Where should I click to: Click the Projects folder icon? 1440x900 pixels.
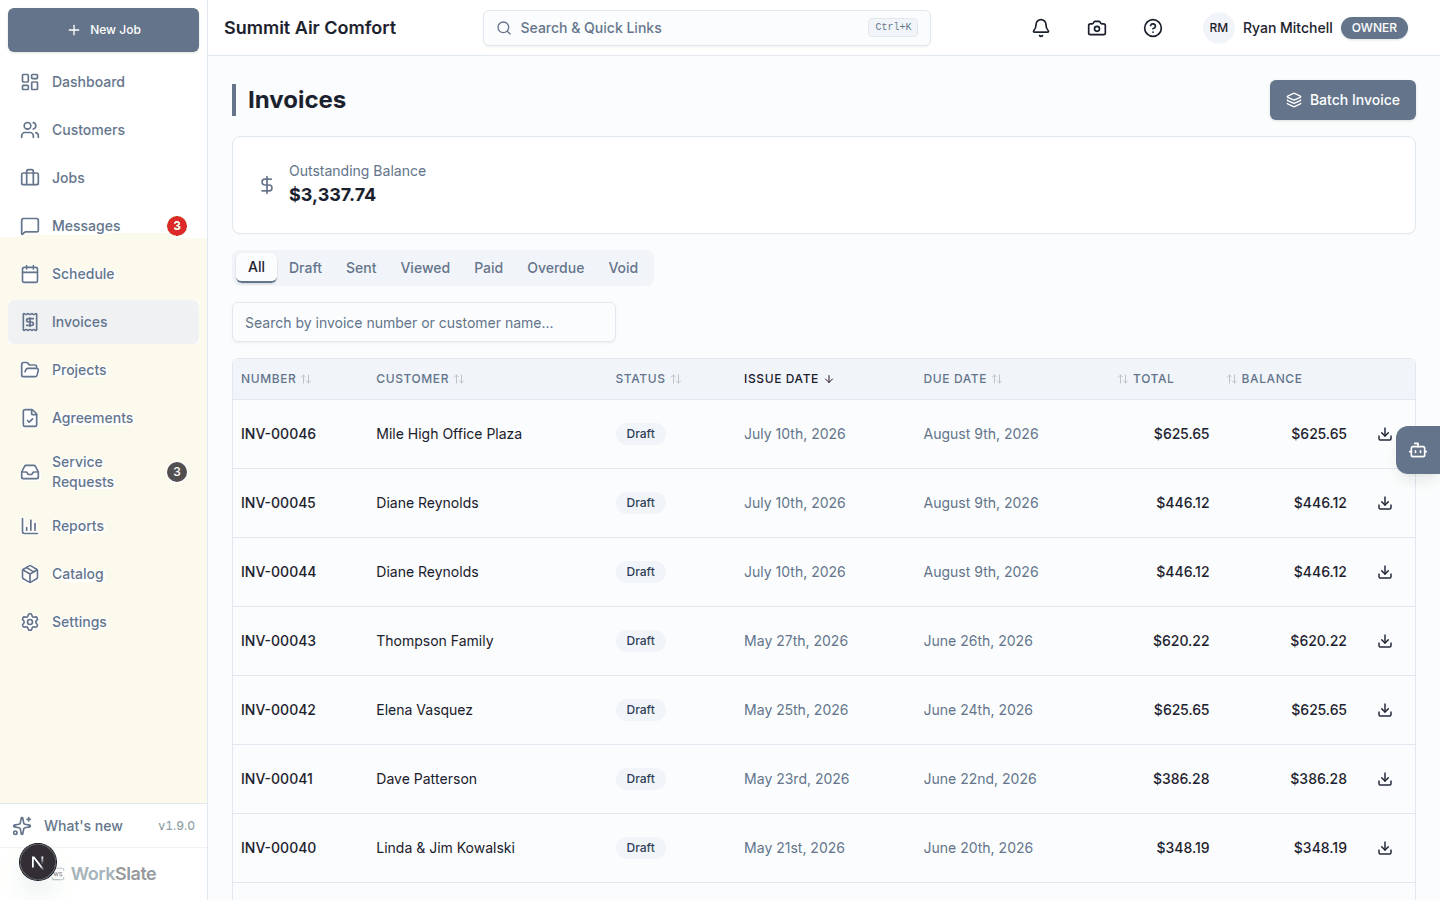coord(30,370)
